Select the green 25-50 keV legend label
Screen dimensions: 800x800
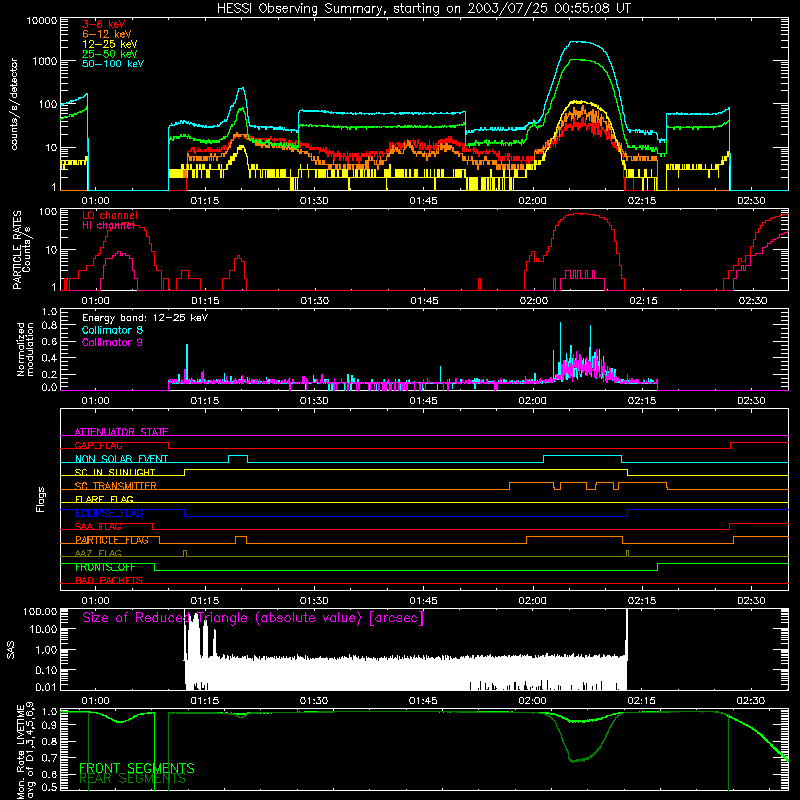110,54
